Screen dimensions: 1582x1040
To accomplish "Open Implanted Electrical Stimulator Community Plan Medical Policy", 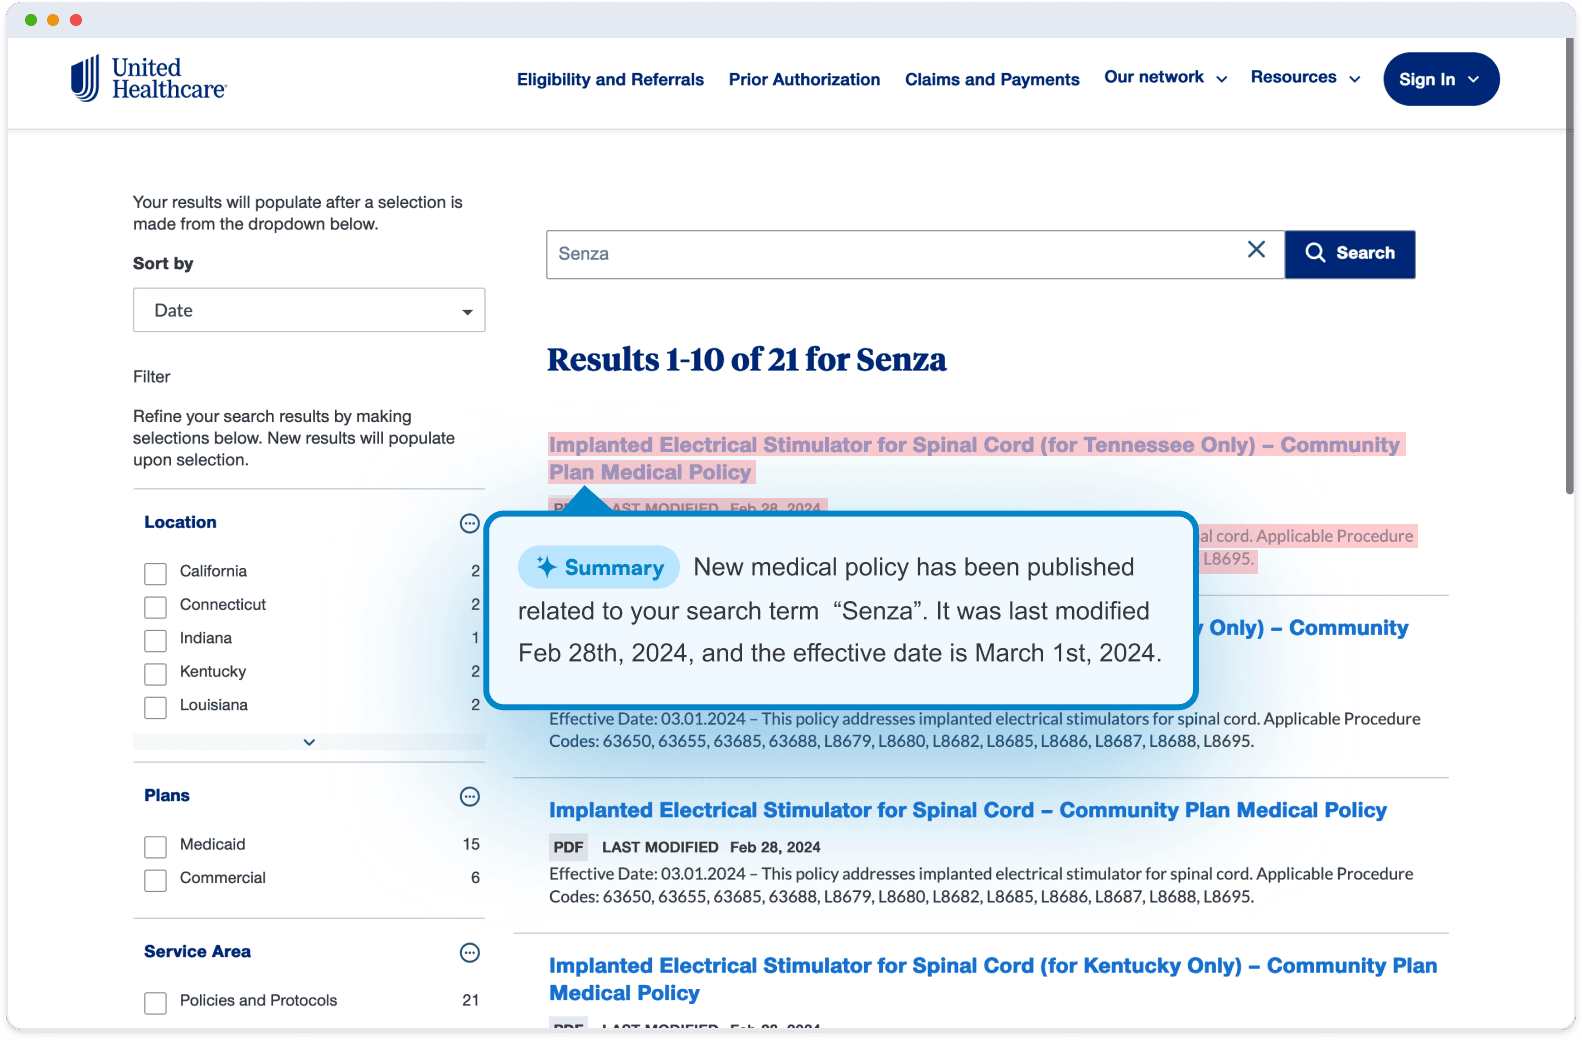I will pos(968,810).
